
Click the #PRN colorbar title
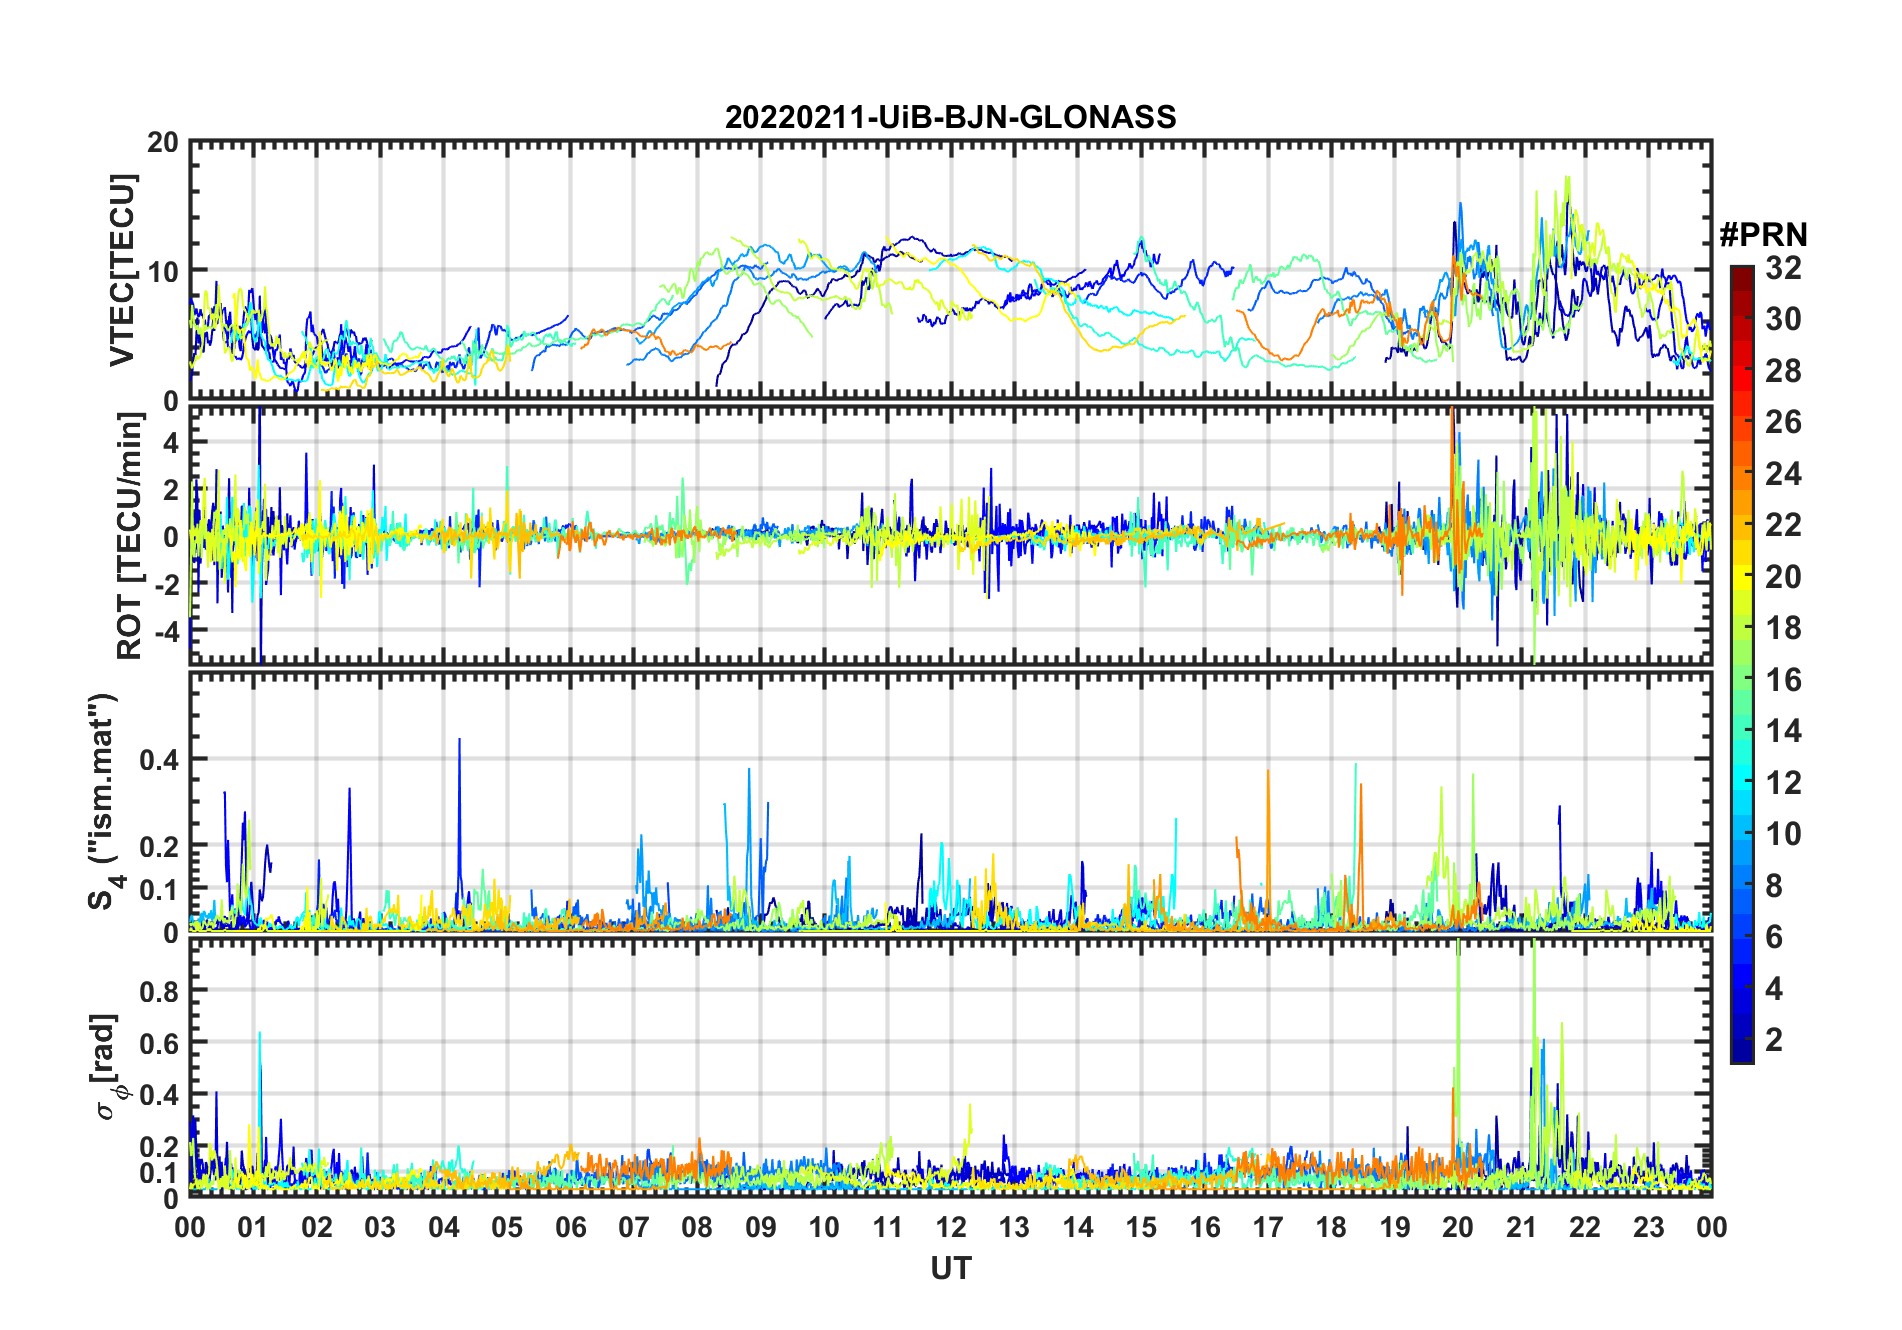click(x=1763, y=235)
